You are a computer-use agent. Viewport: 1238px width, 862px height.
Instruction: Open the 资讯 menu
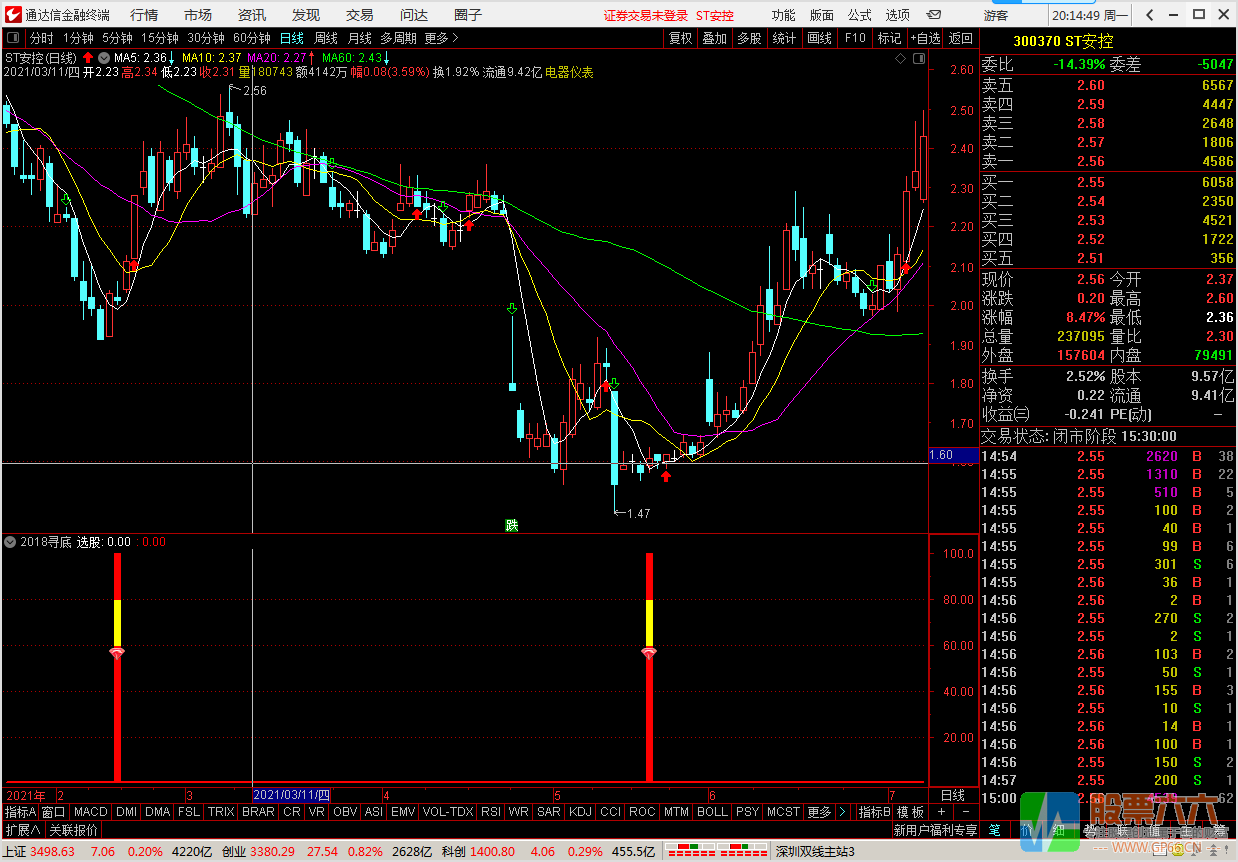click(252, 15)
